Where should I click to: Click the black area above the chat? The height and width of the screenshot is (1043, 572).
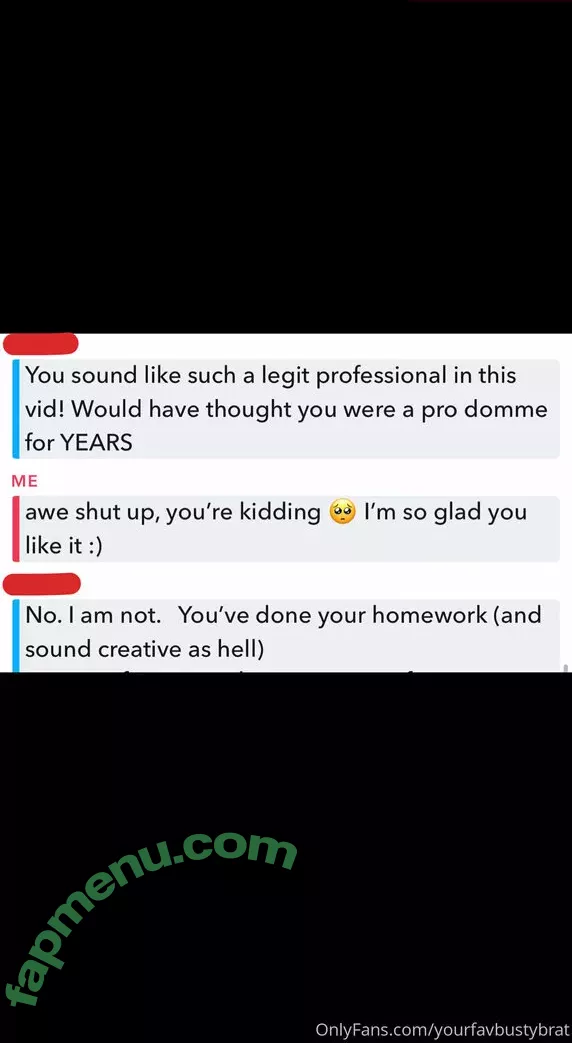[286, 166]
